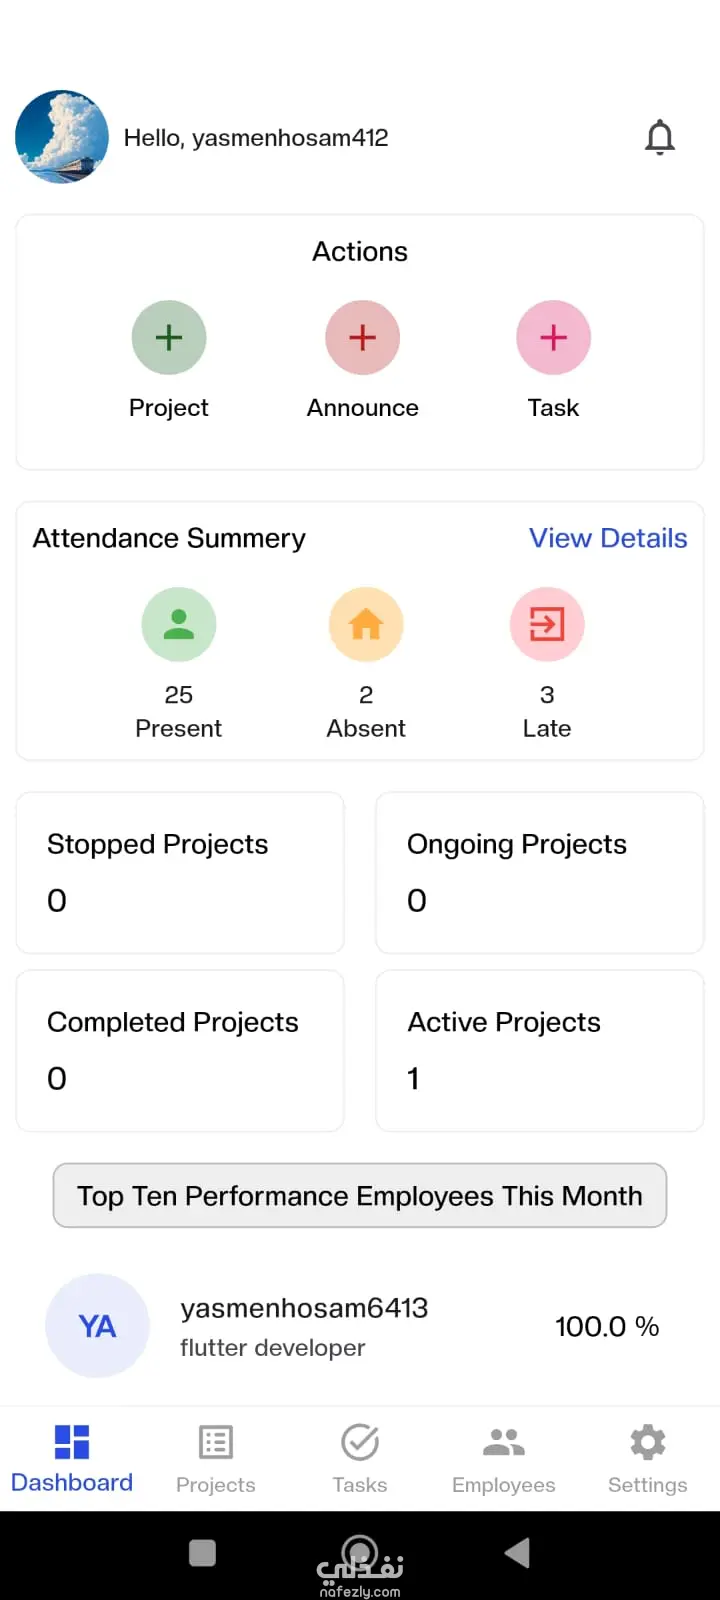Open View Details for attendance
Image resolution: width=720 pixels, height=1600 pixels.
coord(608,538)
